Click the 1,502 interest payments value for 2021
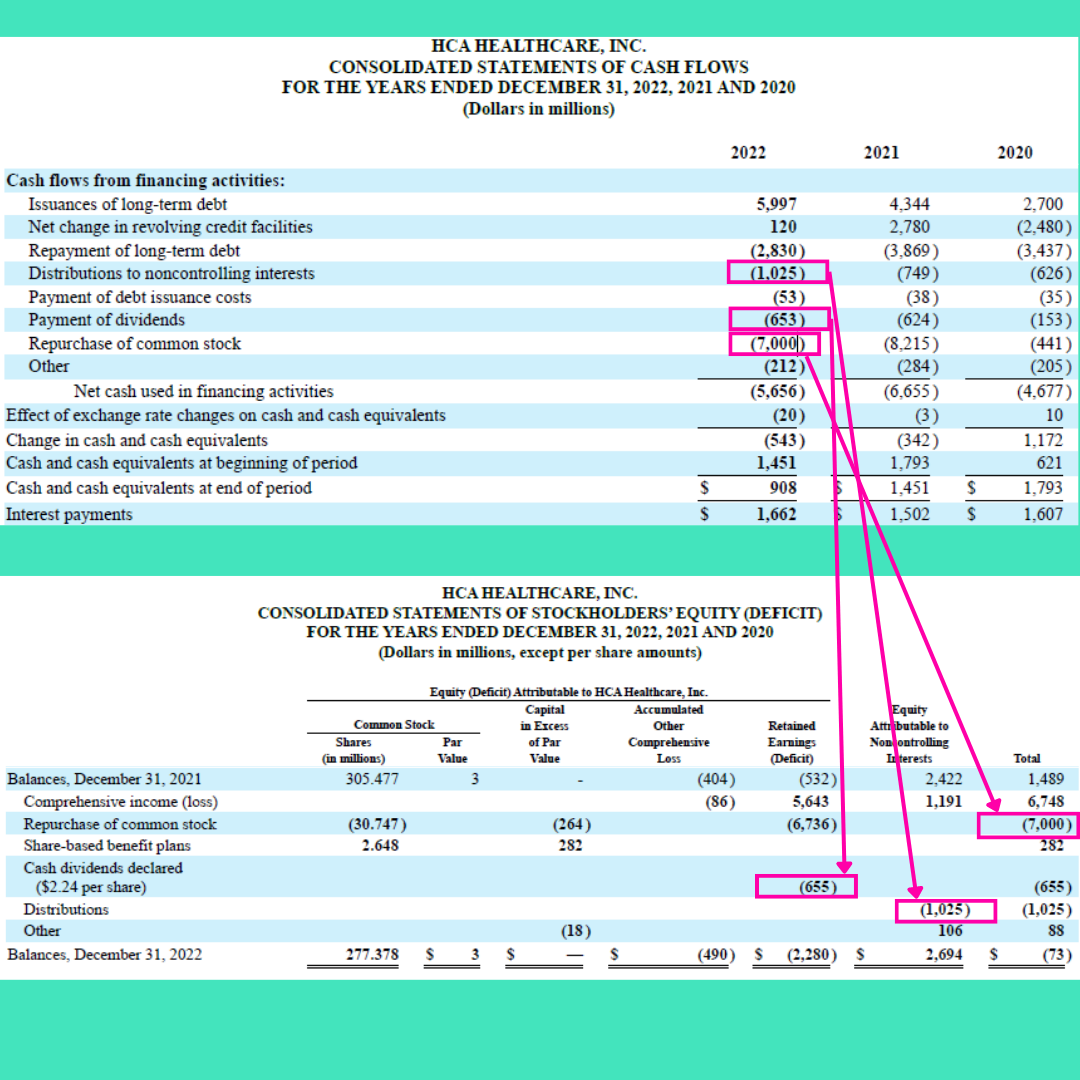 [x=909, y=515]
